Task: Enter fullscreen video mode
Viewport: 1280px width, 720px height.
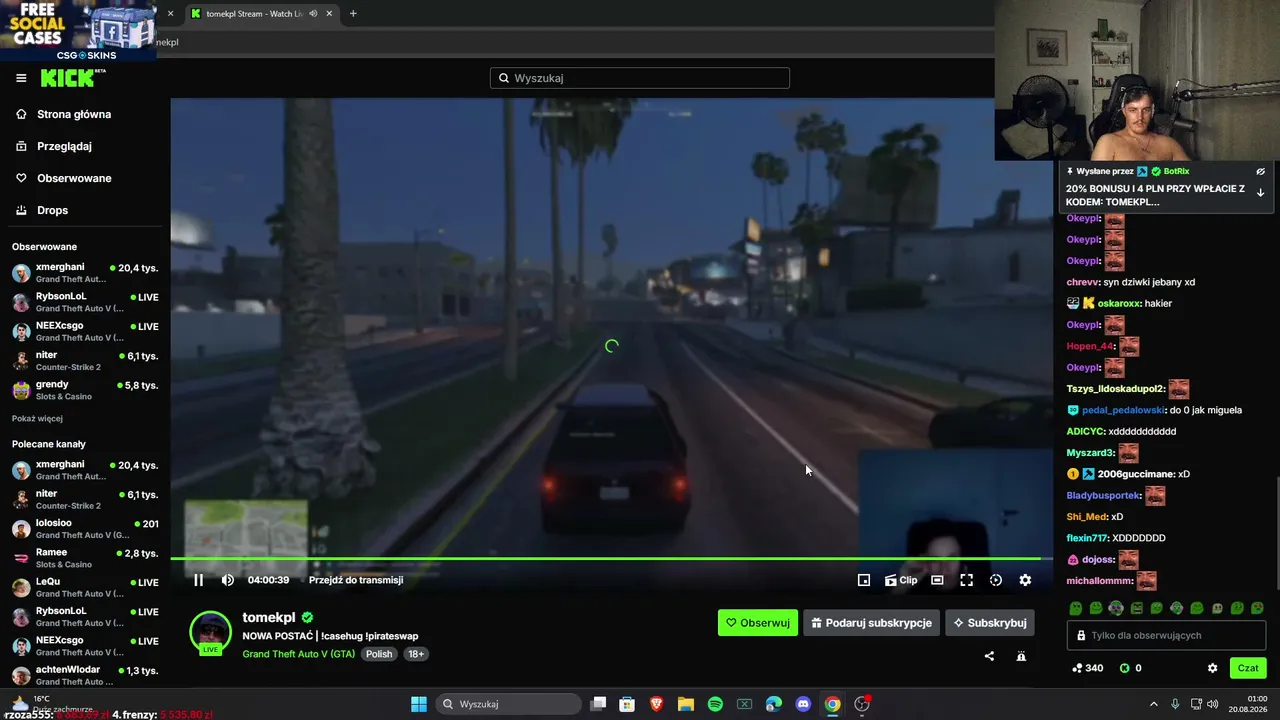Action: [x=966, y=580]
